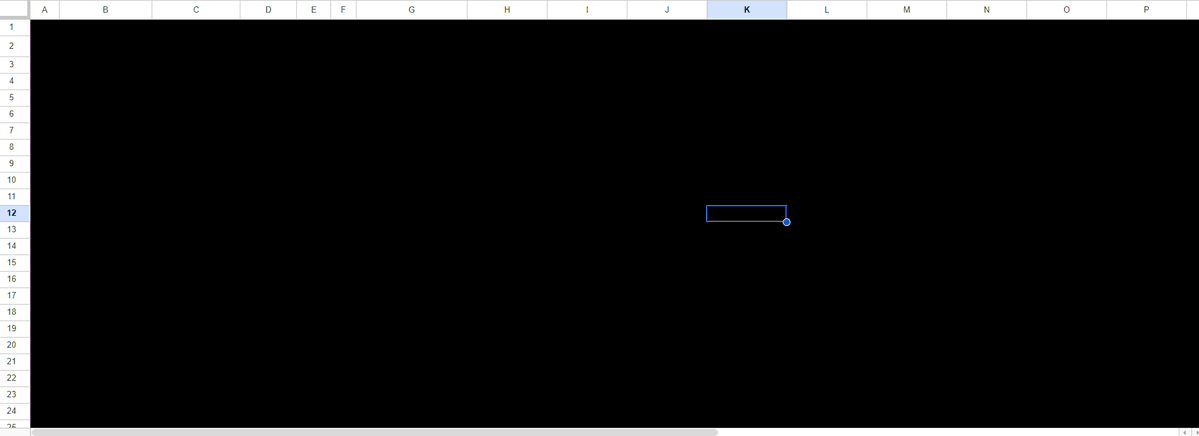Select column P header
1199x436 pixels.
pyautogui.click(x=1146, y=9)
